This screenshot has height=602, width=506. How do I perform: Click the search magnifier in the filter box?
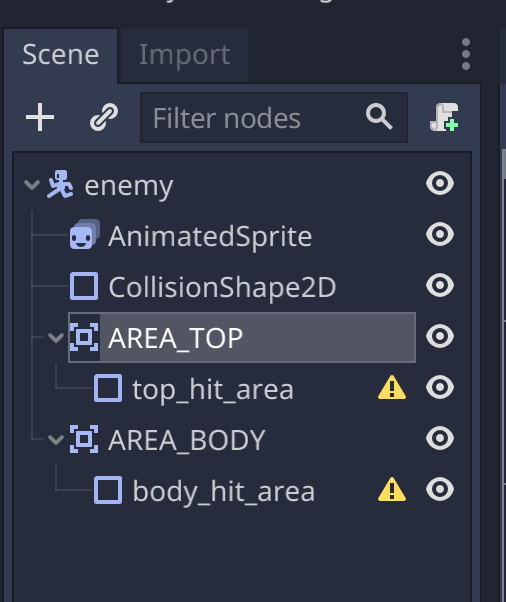pos(379,116)
